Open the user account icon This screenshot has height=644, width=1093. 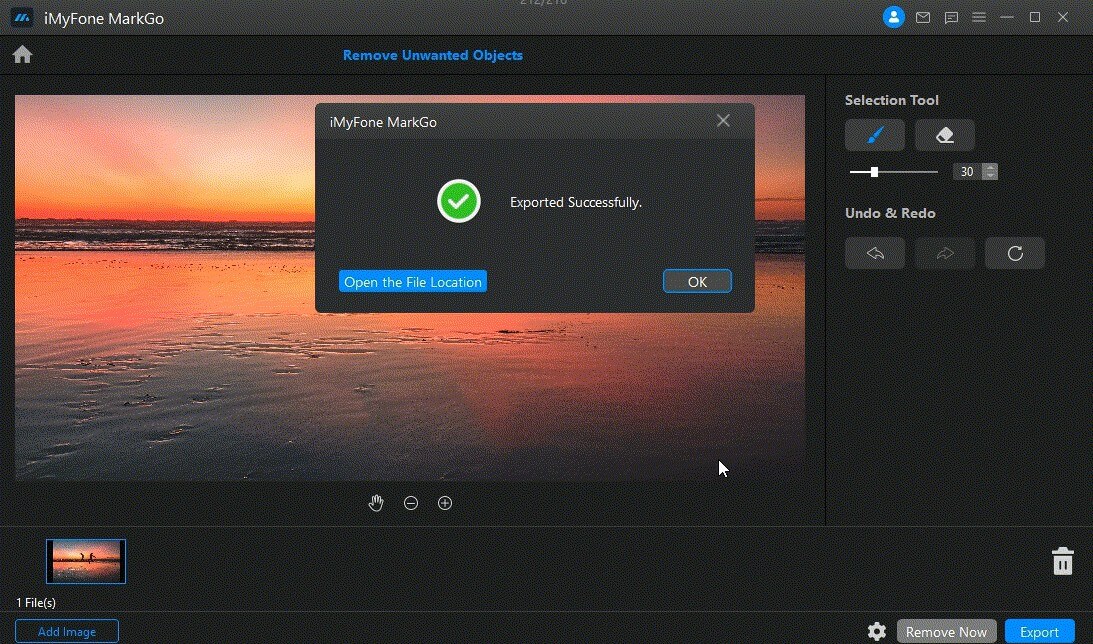point(893,17)
